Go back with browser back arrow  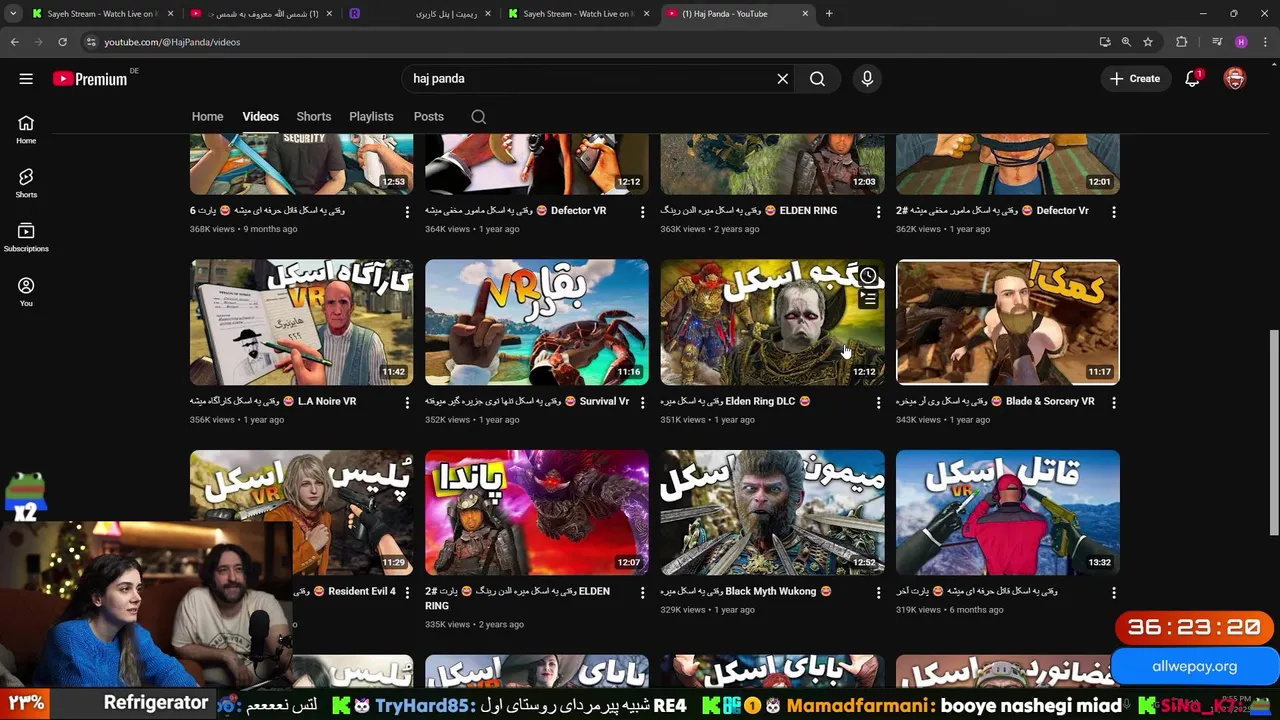pos(14,42)
